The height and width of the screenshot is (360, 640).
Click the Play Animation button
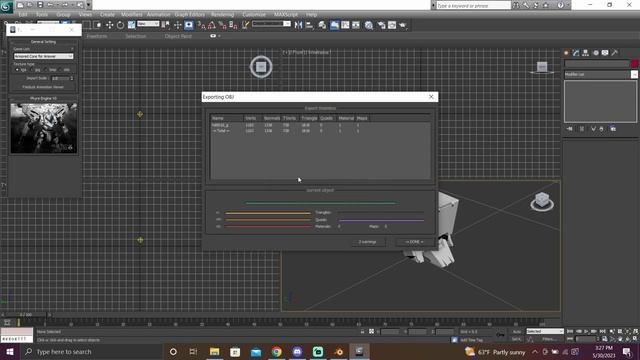pyautogui.click(x=587, y=331)
